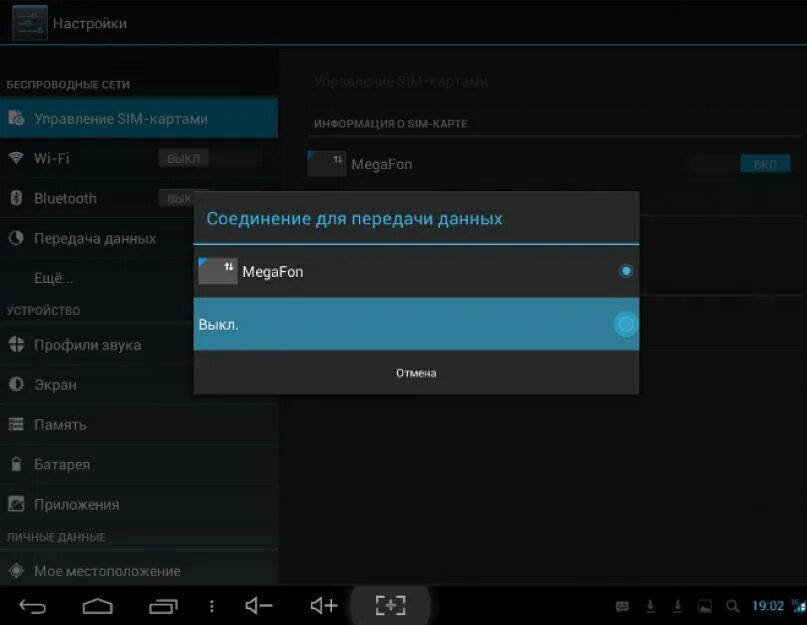Open the Приложения settings entry

(139, 505)
